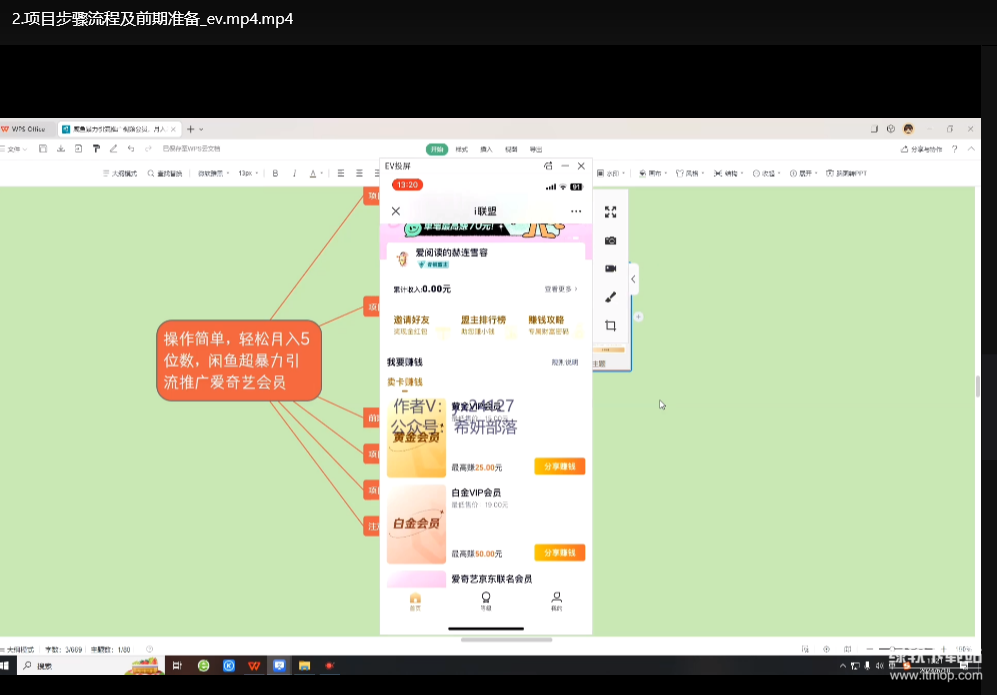Viewport: 997px width, 695px height.
Task: Open the 收起 collapse dropdown
Action: tap(766, 173)
